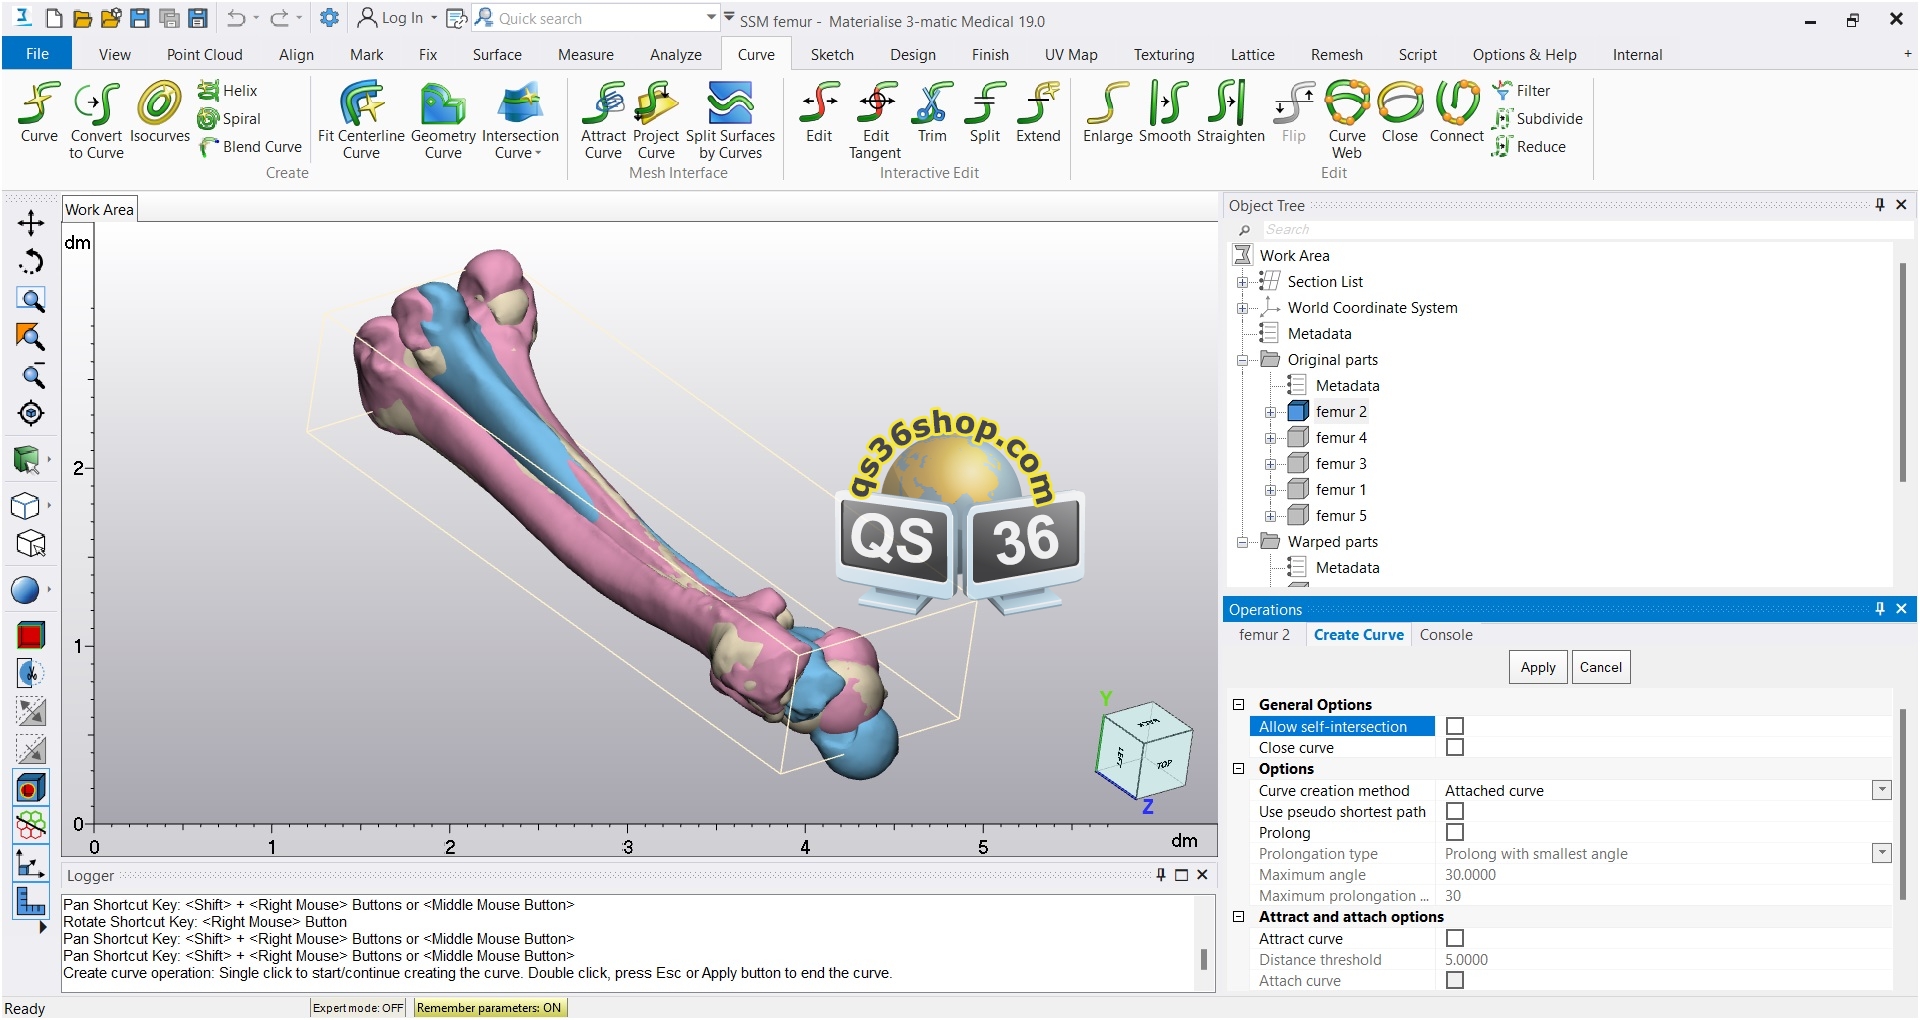Expand the femur 2 tree node
Image resolution: width=1920 pixels, height=1020 pixels.
1270,412
